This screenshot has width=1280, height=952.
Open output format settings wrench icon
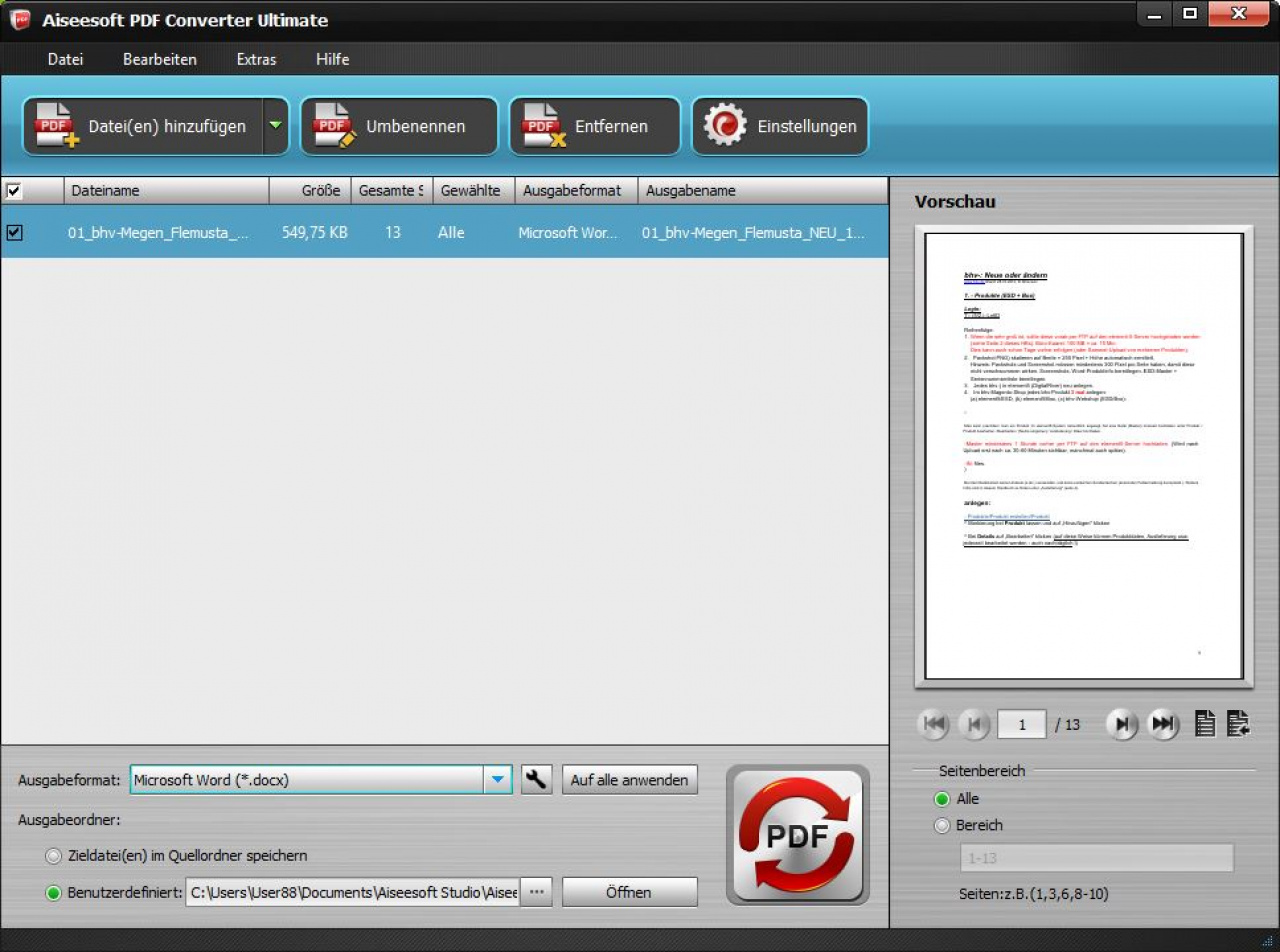(537, 780)
